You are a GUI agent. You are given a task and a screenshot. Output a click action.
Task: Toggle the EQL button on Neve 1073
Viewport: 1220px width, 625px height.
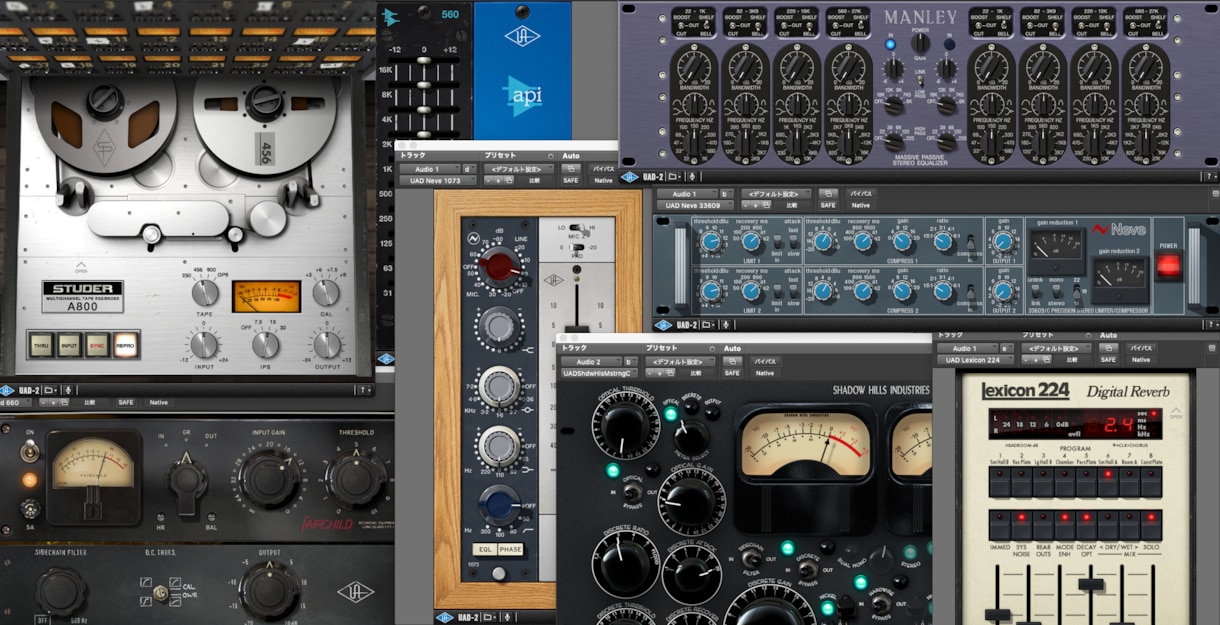click(x=485, y=550)
